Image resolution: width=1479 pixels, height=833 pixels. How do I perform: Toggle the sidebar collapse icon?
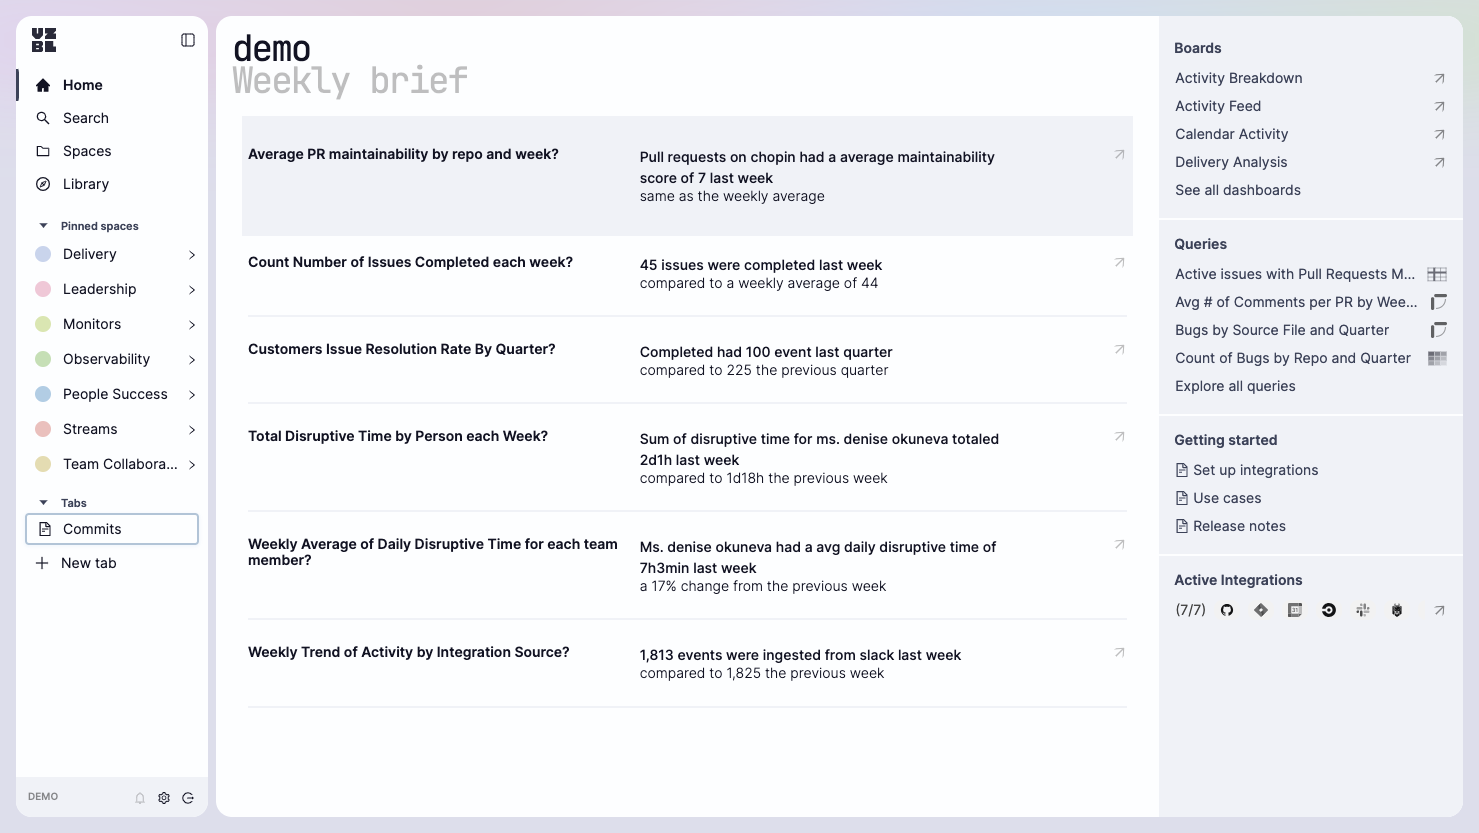(x=188, y=40)
